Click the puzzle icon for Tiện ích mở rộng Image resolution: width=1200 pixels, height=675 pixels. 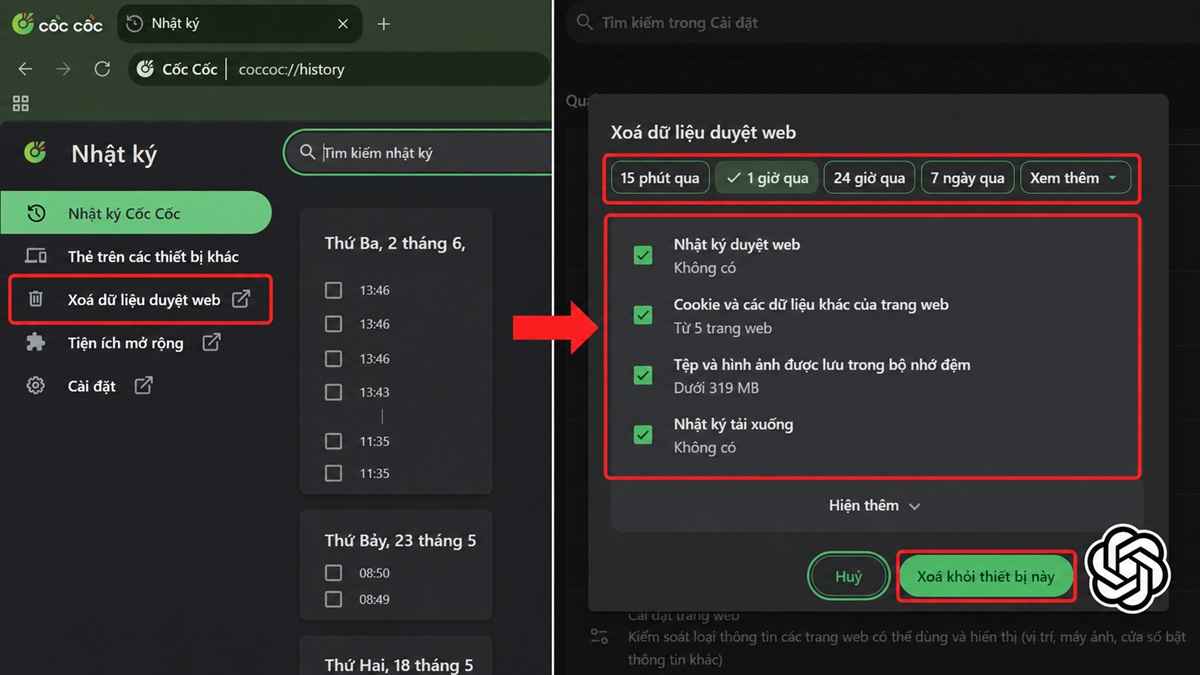(35, 343)
